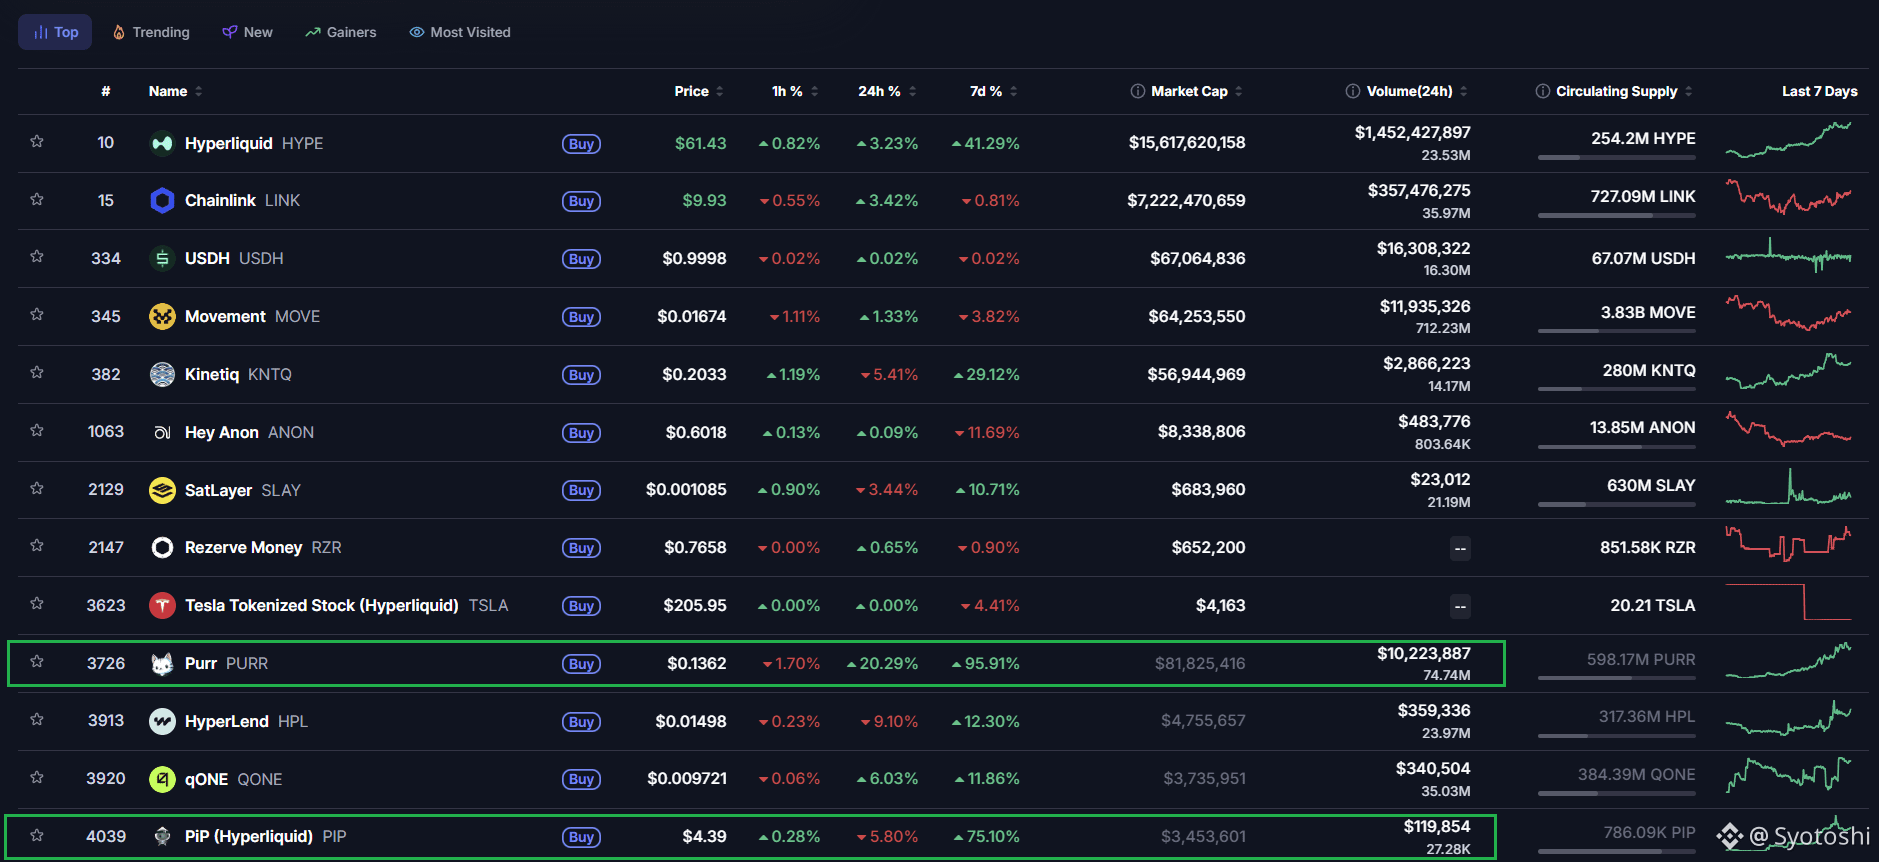Star HyperLend for the watchlist
The height and width of the screenshot is (862, 1879).
click(x=37, y=720)
